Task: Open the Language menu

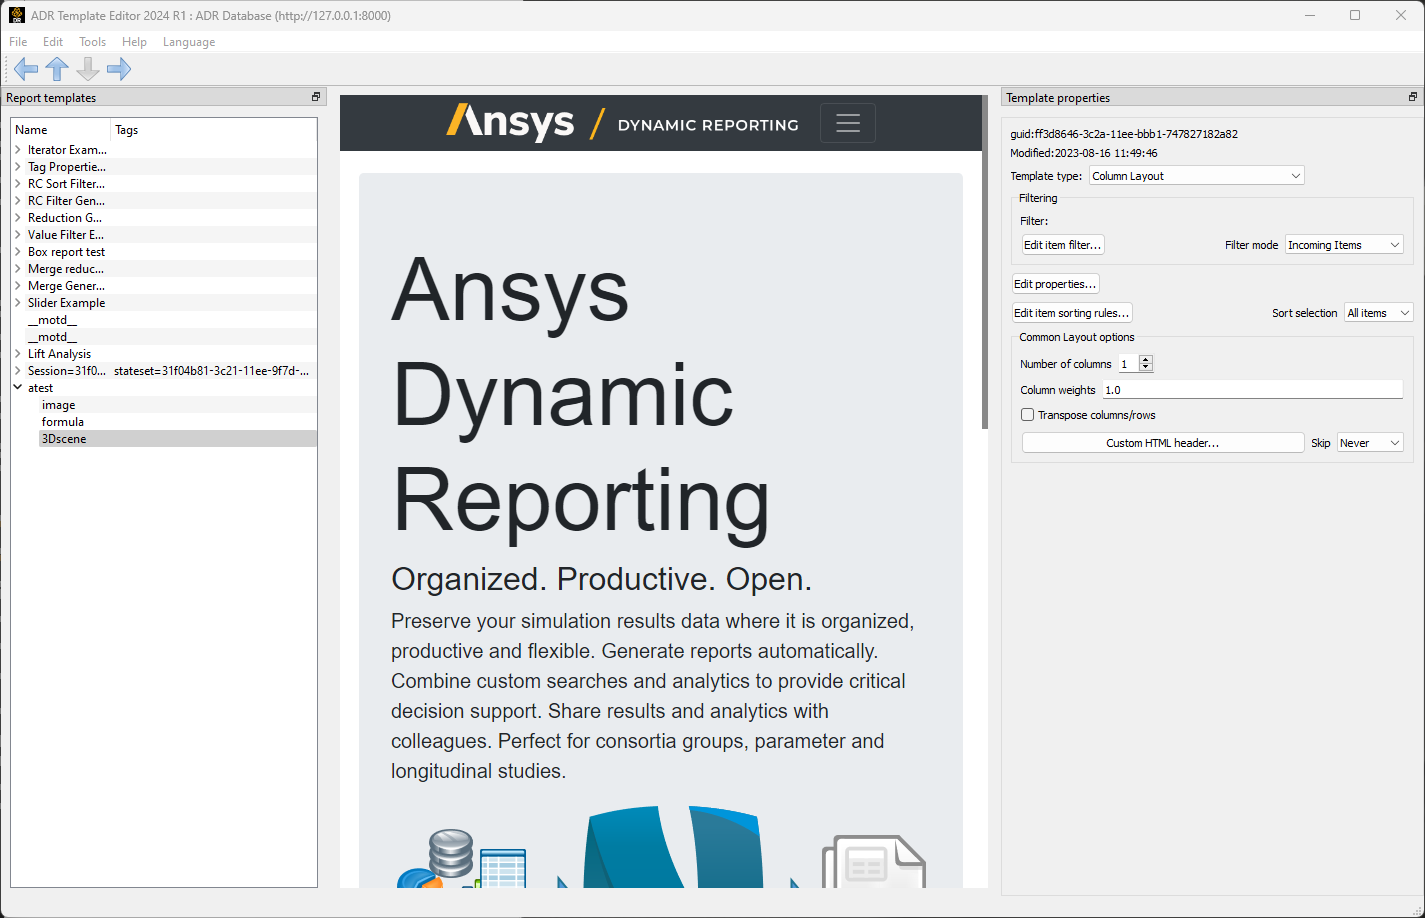Action: pyautogui.click(x=189, y=42)
